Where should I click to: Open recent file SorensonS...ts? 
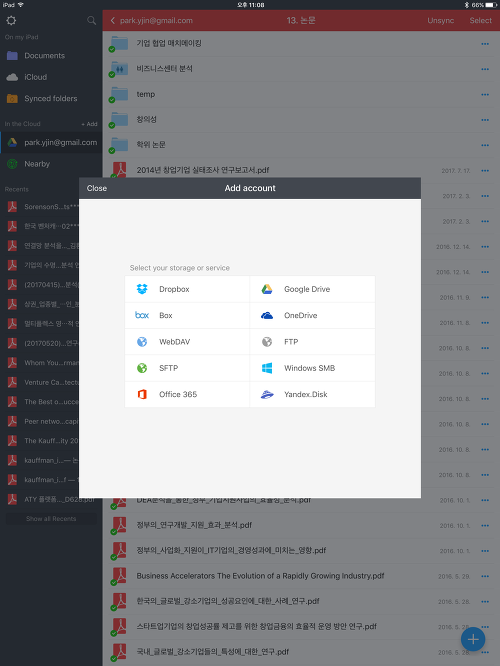click(x=42, y=207)
